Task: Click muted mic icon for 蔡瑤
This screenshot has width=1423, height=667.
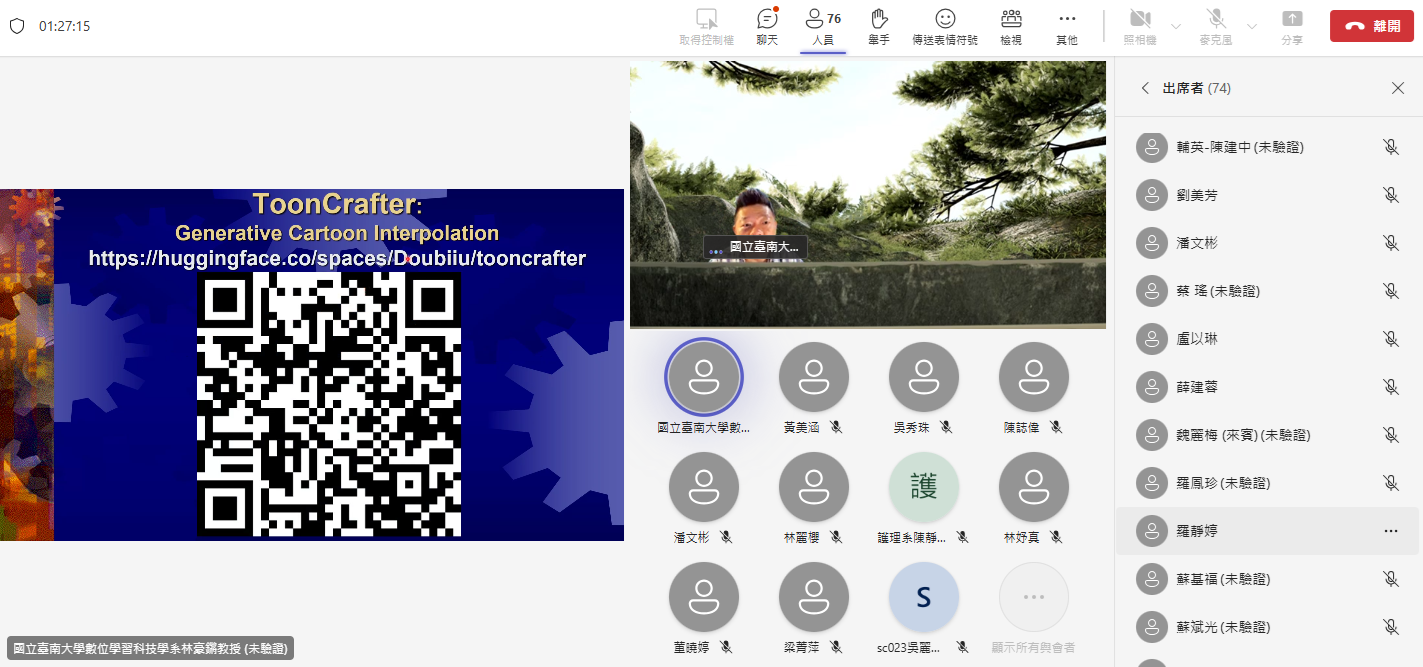Action: coord(1390,291)
